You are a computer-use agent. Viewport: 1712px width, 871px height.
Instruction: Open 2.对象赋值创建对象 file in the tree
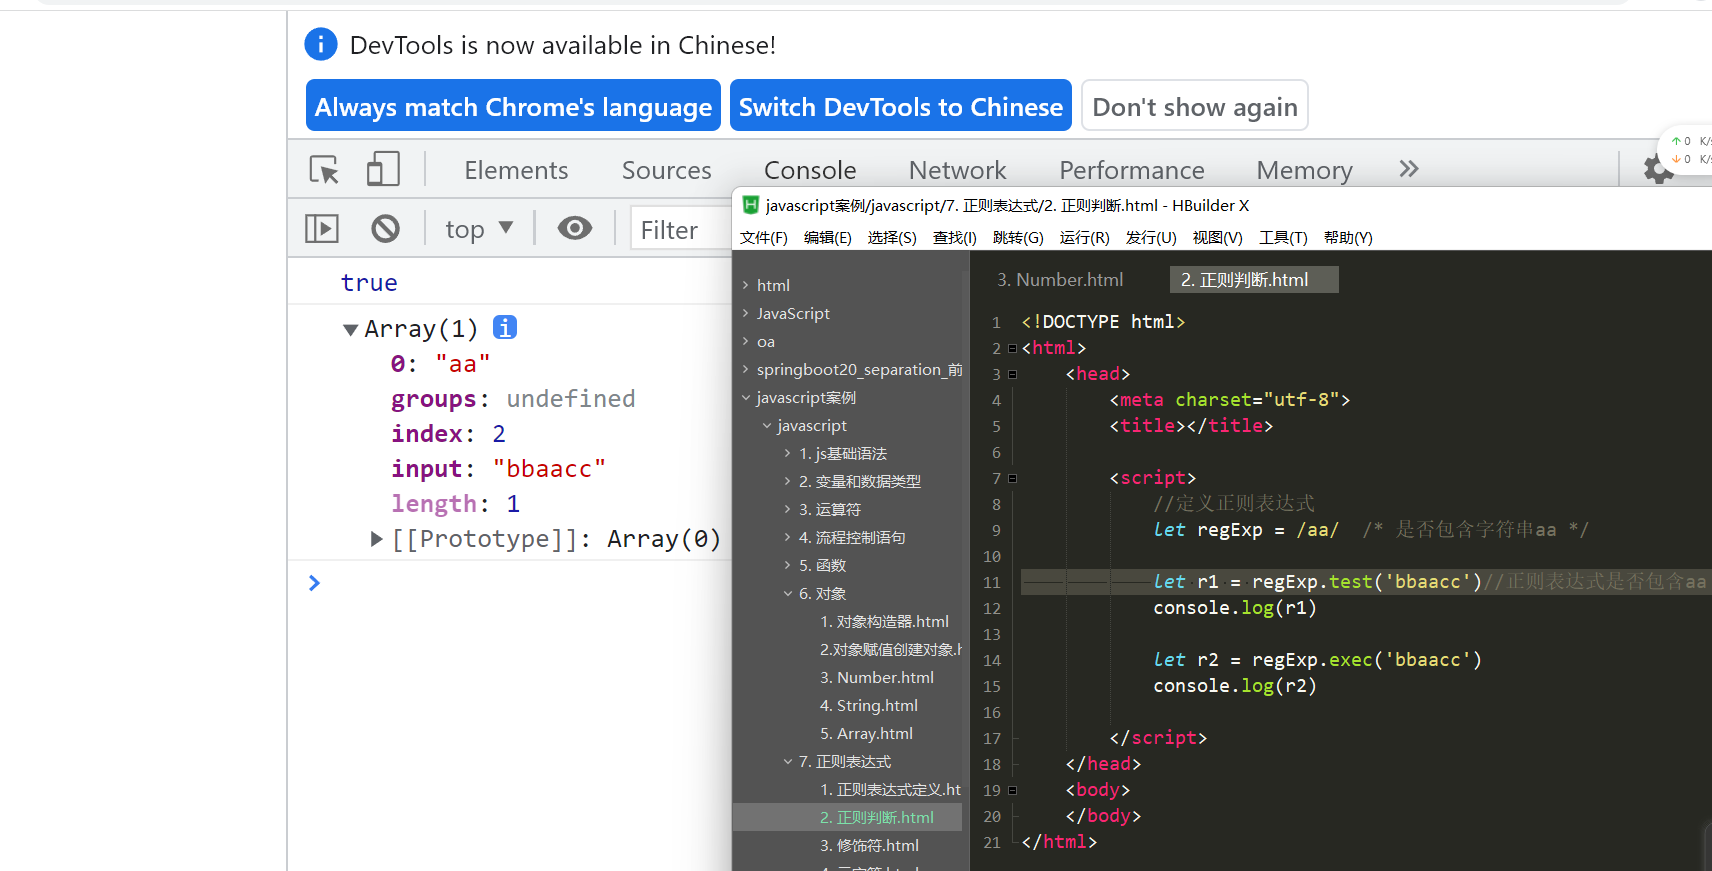890,649
